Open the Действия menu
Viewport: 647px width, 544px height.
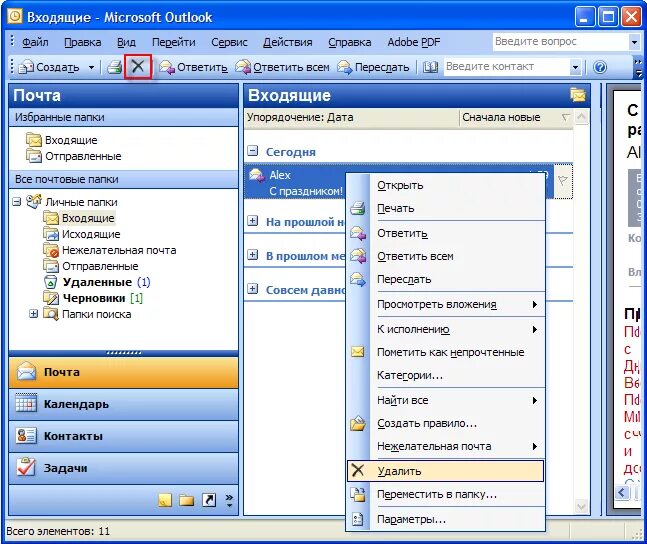tap(288, 42)
